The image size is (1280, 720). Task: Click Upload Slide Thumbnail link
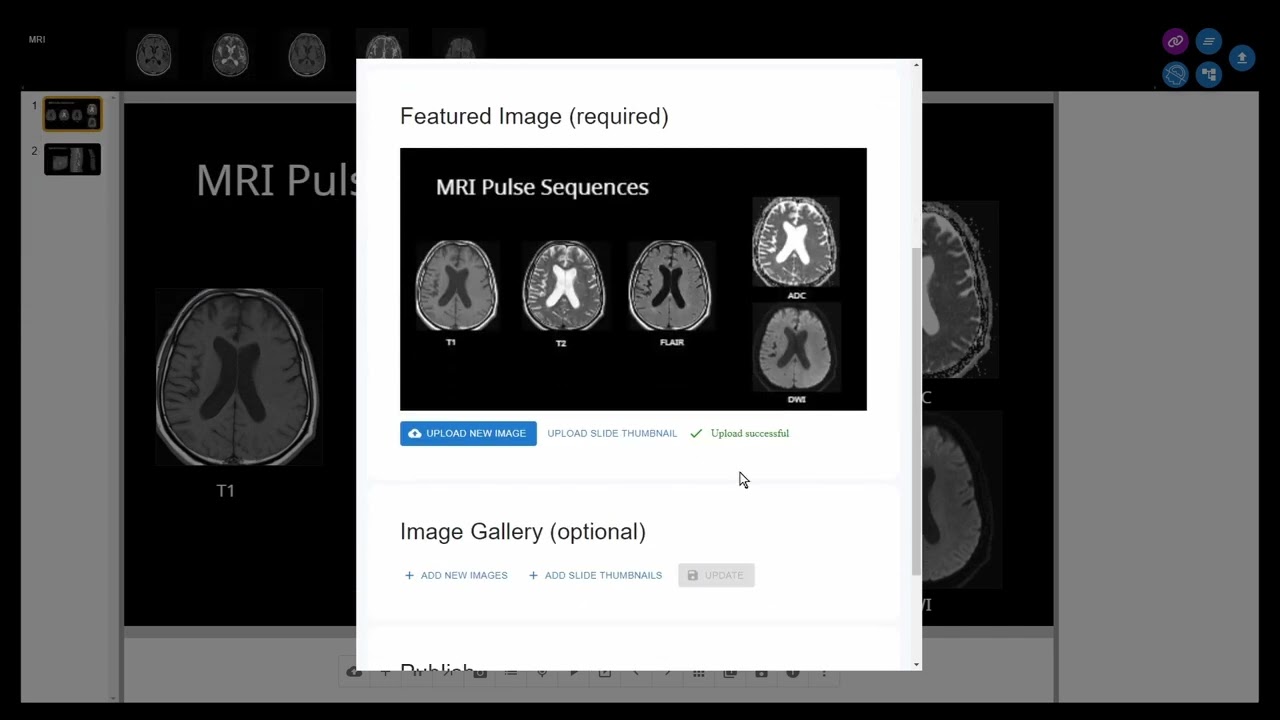612,433
